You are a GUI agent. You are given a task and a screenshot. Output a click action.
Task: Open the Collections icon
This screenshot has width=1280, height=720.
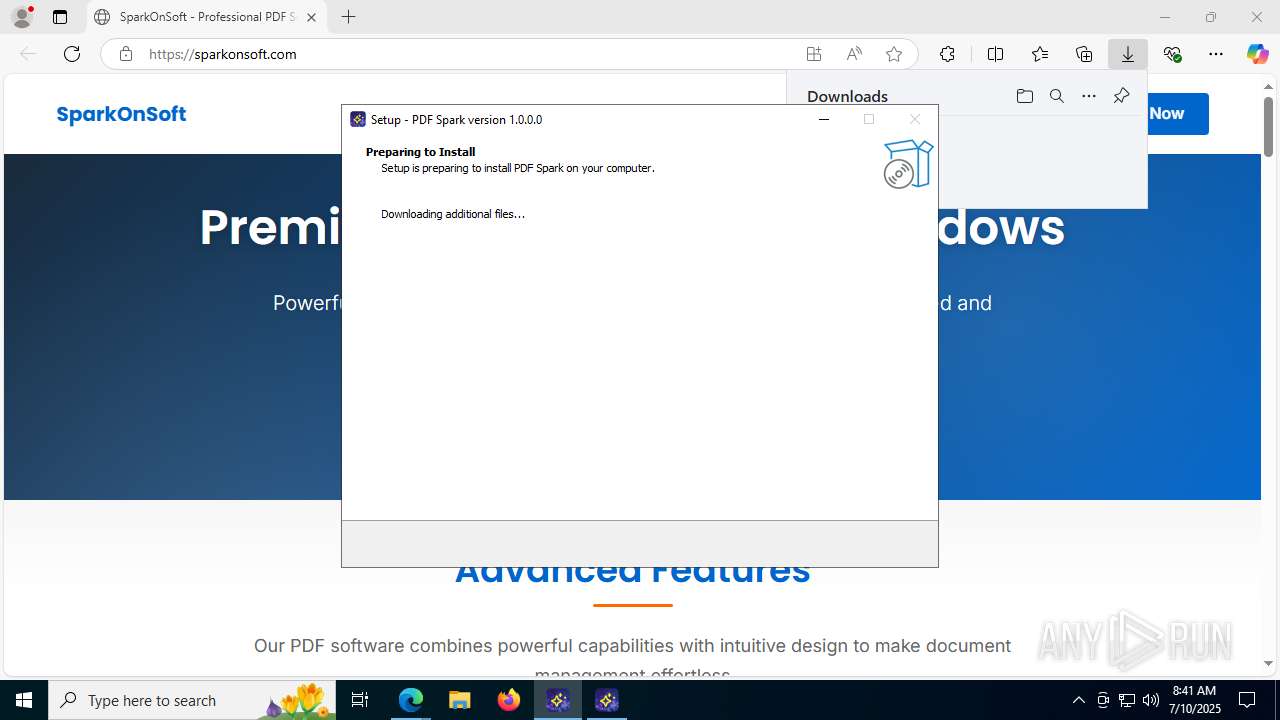(1084, 54)
